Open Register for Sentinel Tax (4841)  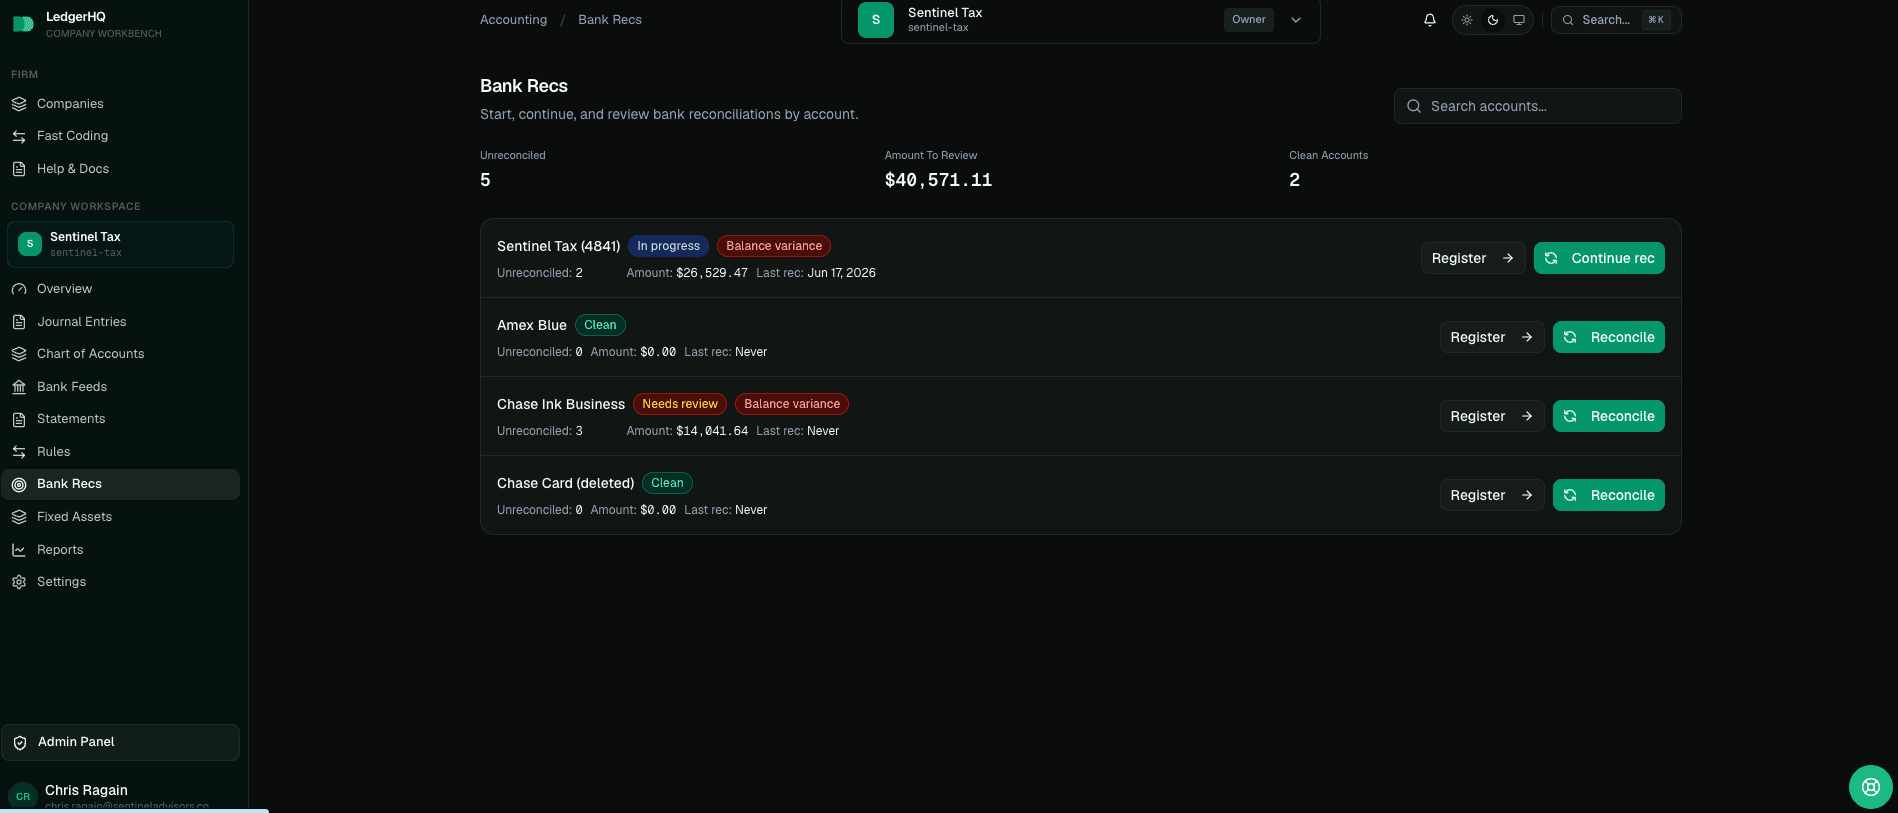point(1473,258)
